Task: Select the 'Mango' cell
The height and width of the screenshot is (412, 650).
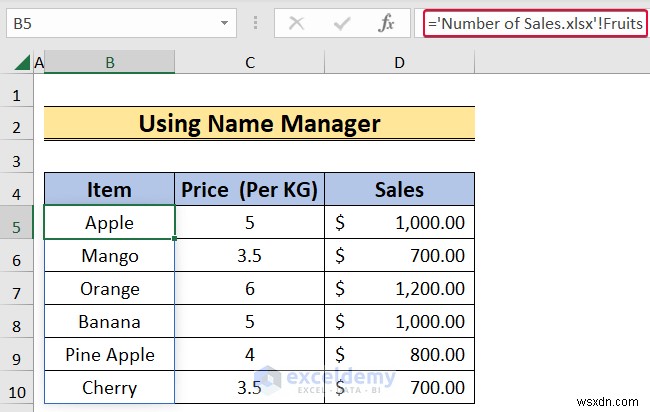Action: click(x=109, y=255)
